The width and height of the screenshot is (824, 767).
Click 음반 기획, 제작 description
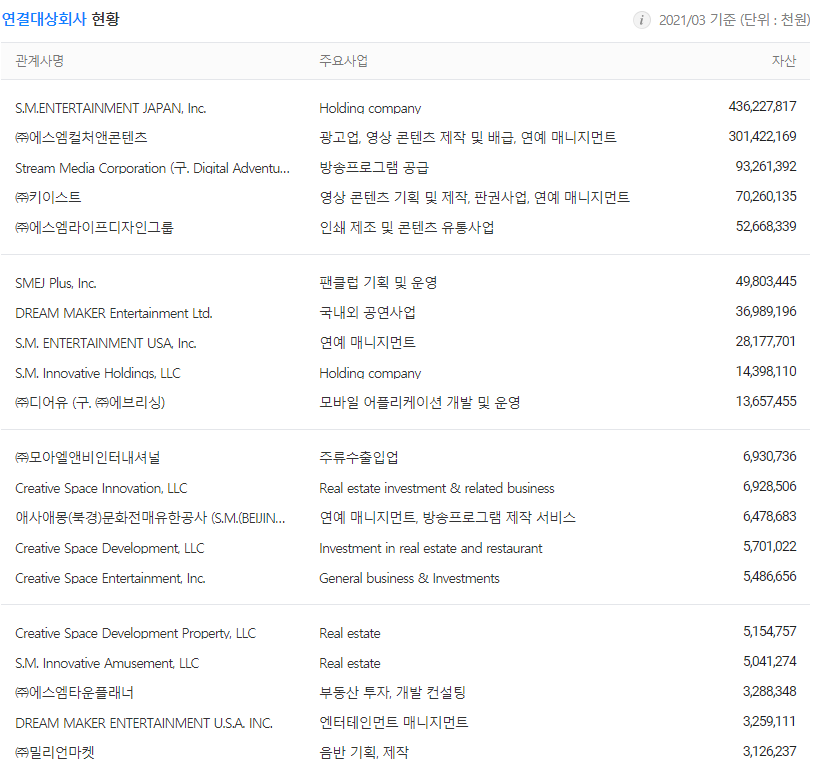pyautogui.click(x=364, y=752)
